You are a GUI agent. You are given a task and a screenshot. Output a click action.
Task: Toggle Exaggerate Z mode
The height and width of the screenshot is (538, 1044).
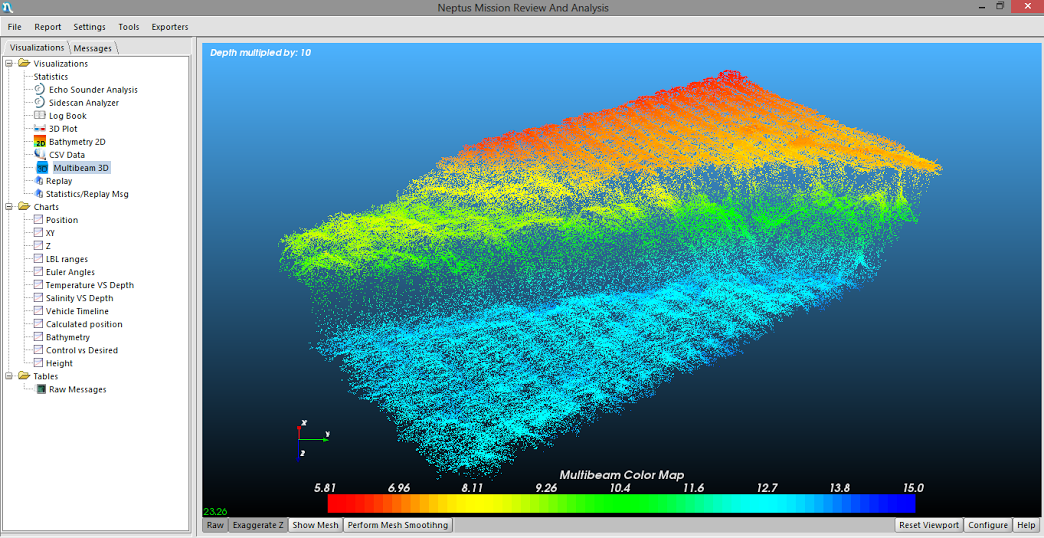(x=258, y=525)
